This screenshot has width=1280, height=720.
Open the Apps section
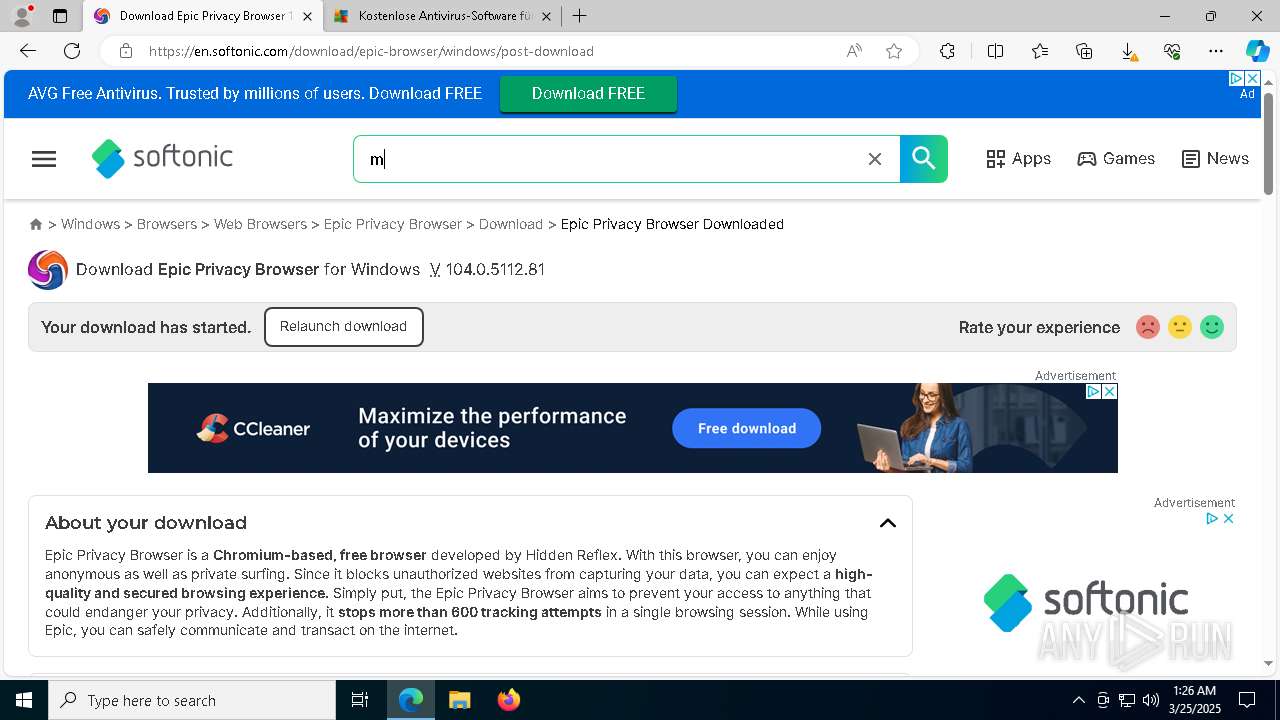click(x=1018, y=159)
